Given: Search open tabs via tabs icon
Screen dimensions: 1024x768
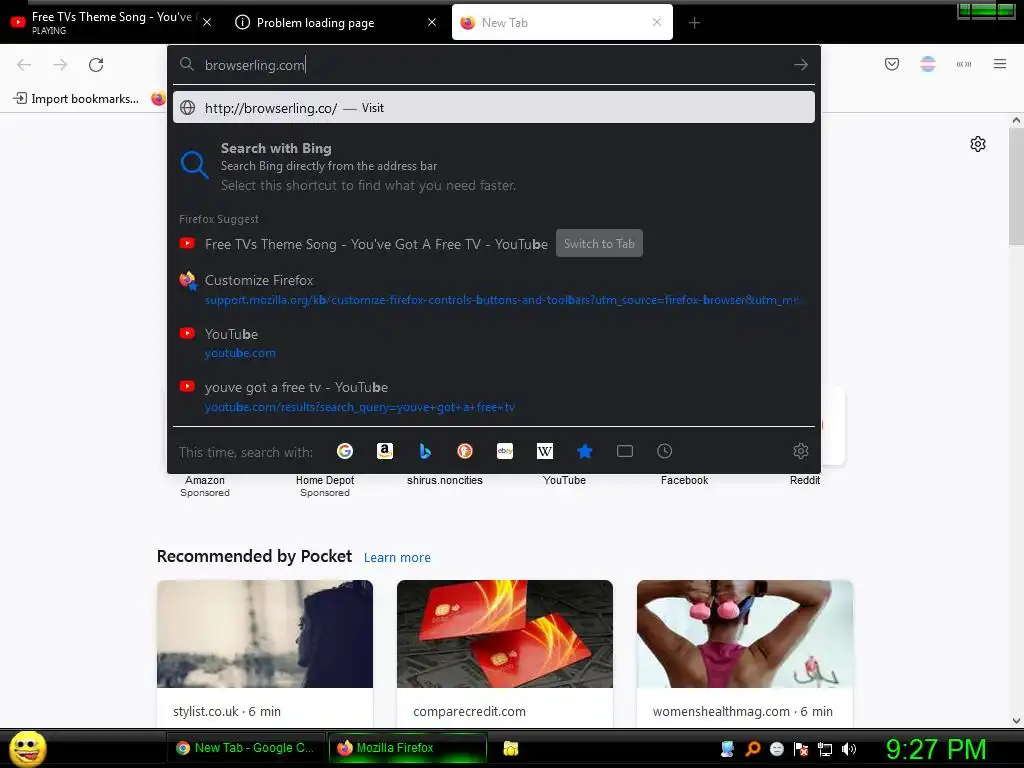Looking at the screenshot, I should click(x=624, y=451).
